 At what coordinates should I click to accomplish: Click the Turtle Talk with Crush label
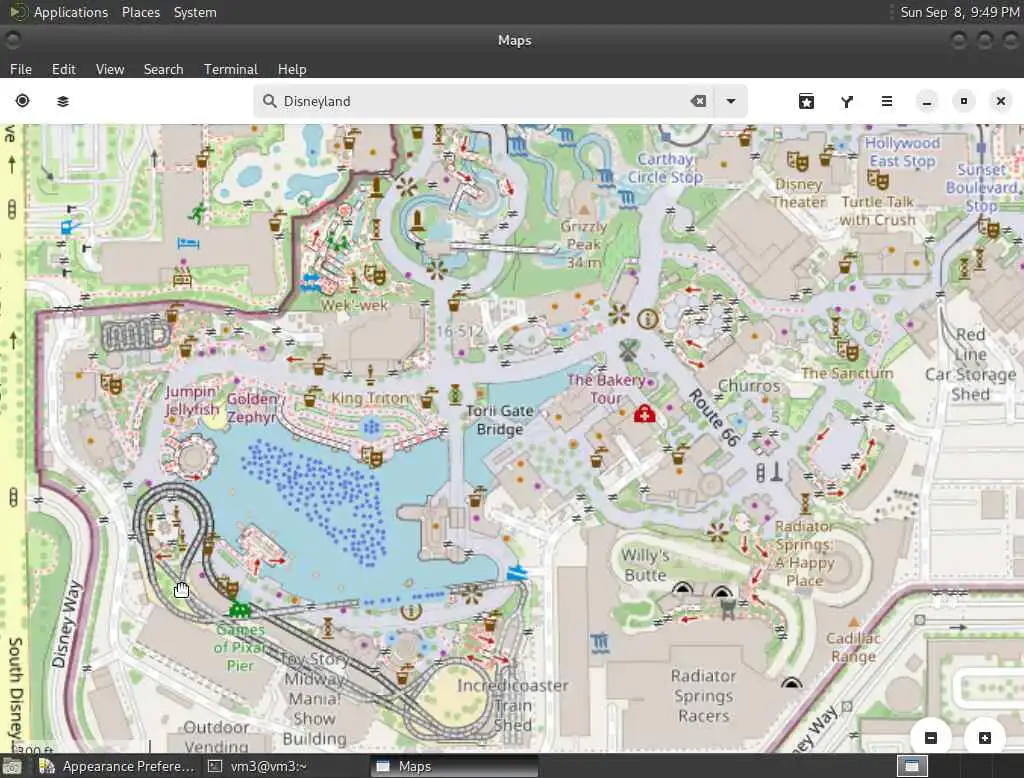click(x=878, y=210)
